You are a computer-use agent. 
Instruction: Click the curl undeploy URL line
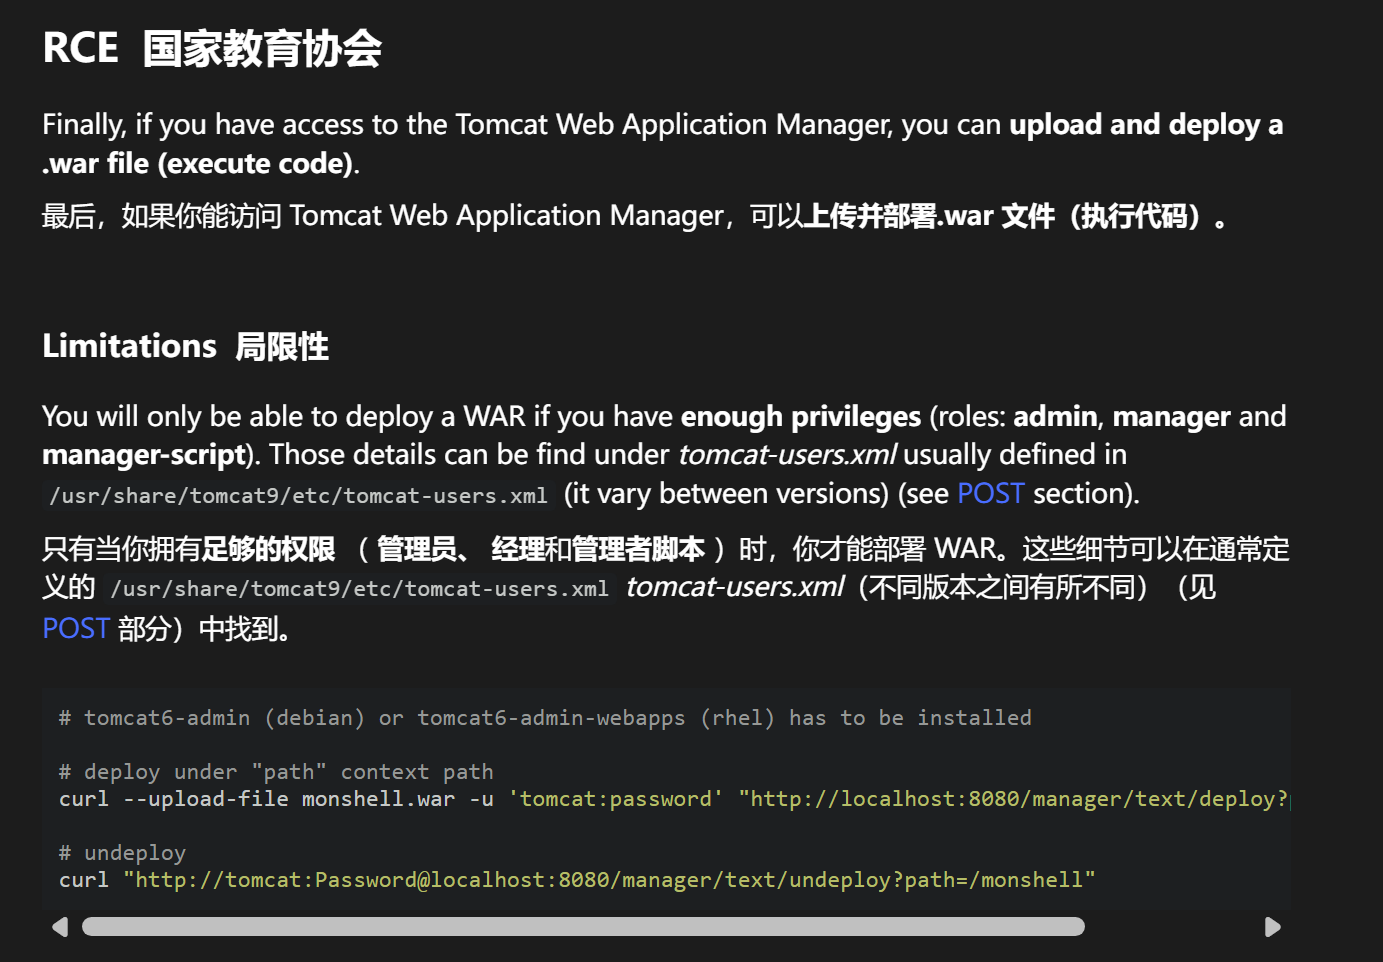[x=577, y=880]
